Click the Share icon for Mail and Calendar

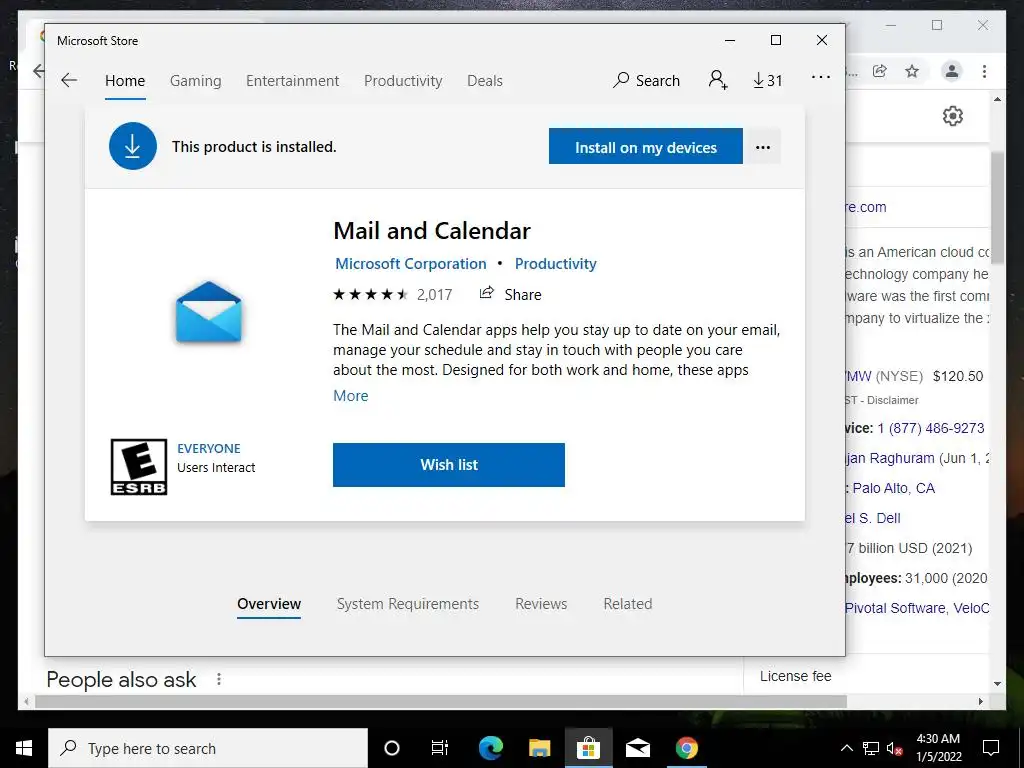point(487,293)
